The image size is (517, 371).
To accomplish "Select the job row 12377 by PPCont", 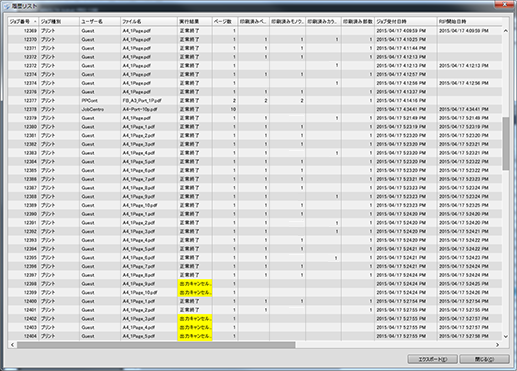I will (255, 100).
